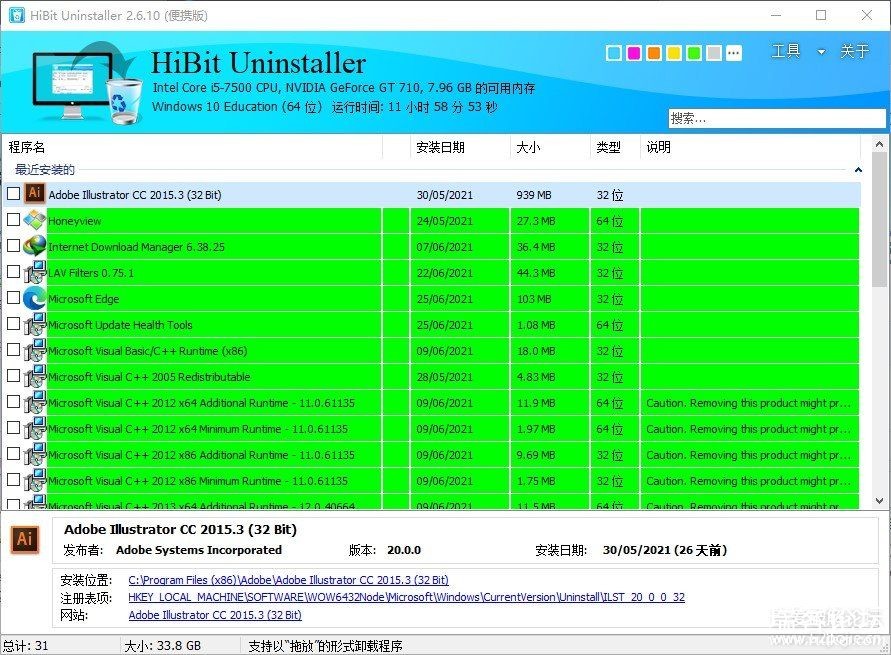This screenshot has width=891, height=655.
Task: Choose the green theme color swatch
Action: pyautogui.click(x=694, y=53)
